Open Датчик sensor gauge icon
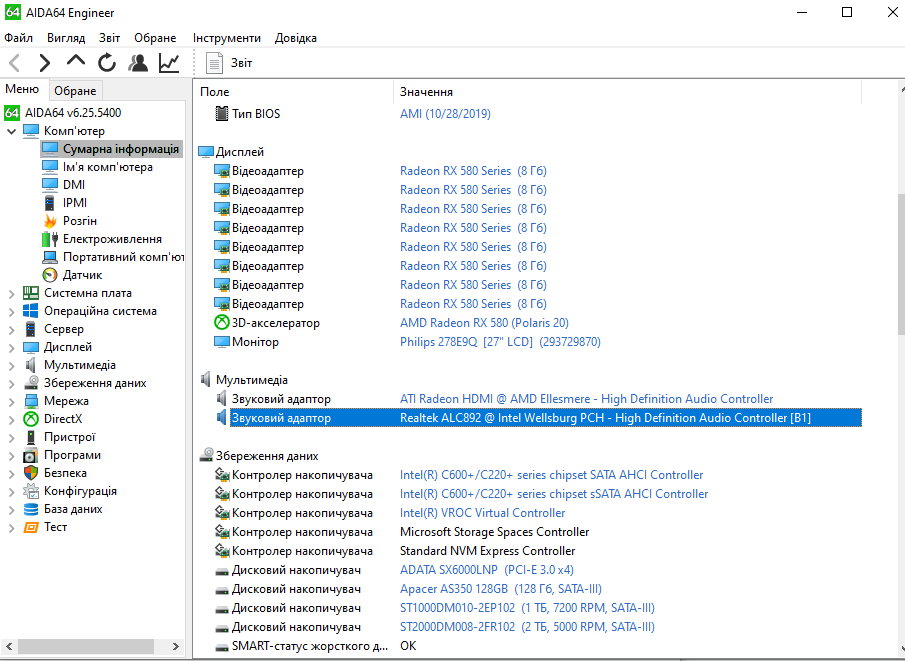Image resolution: width=905 pixels, height=661 pixels. pyautogui.click(x=50, y=275)
